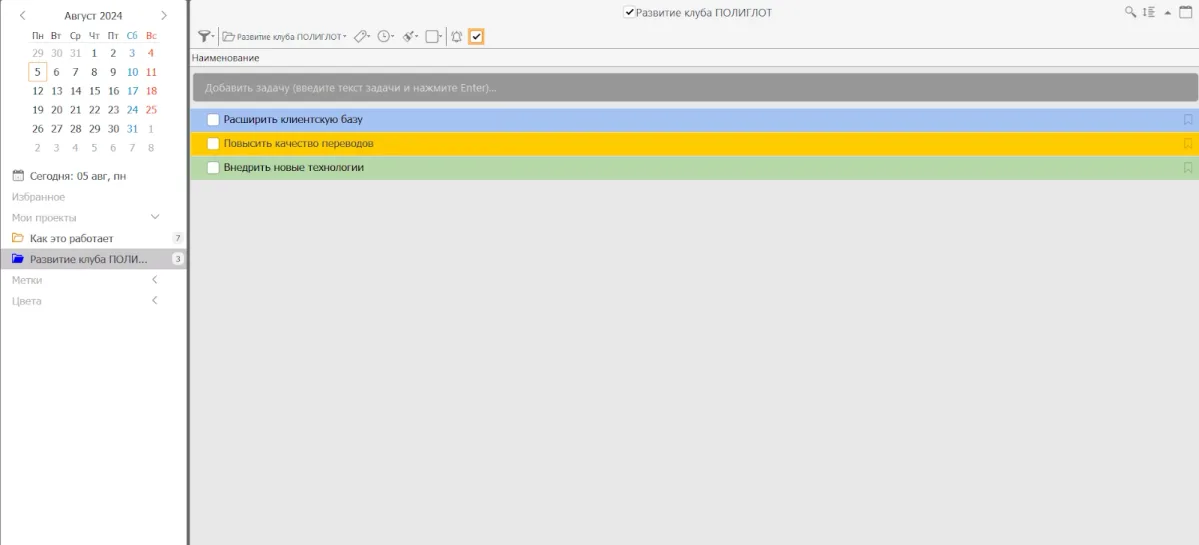Mark 'Повысить качество переводов' as done
This screenshot has width=1199, height=545.
(213, 144)
